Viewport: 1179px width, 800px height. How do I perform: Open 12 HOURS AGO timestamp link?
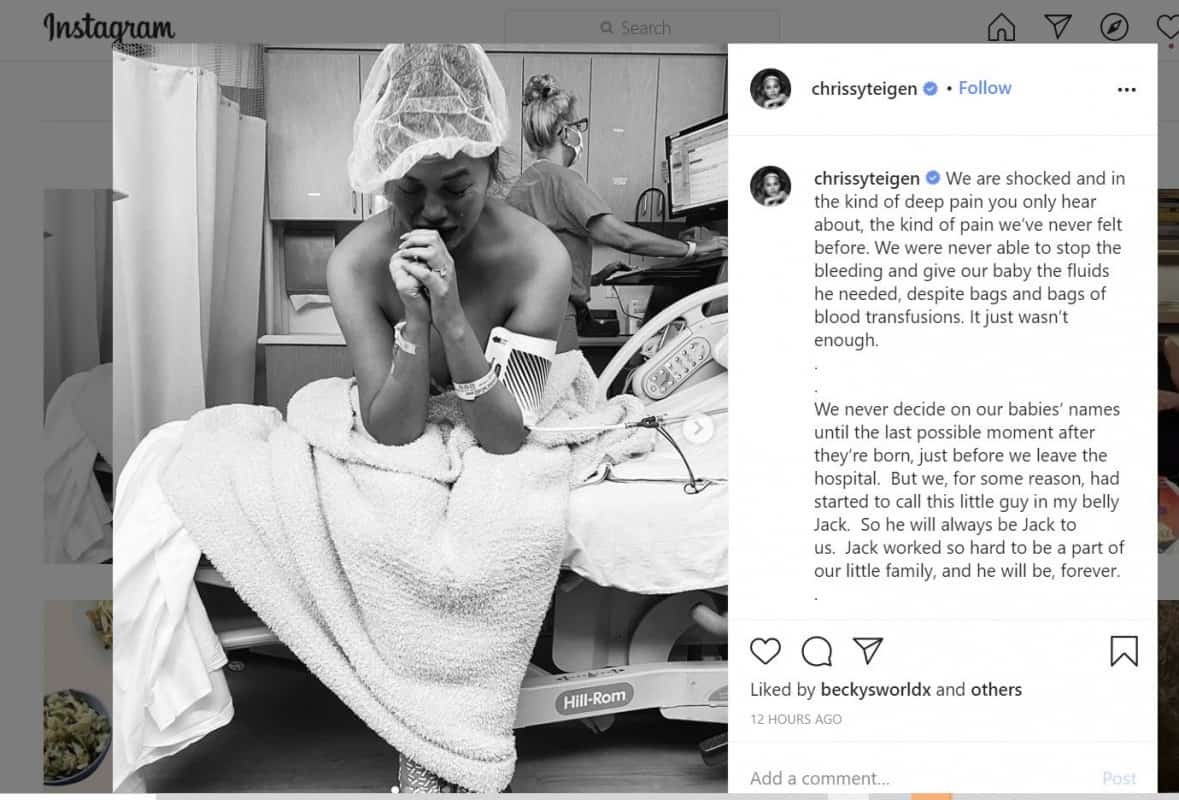(796, 720)
